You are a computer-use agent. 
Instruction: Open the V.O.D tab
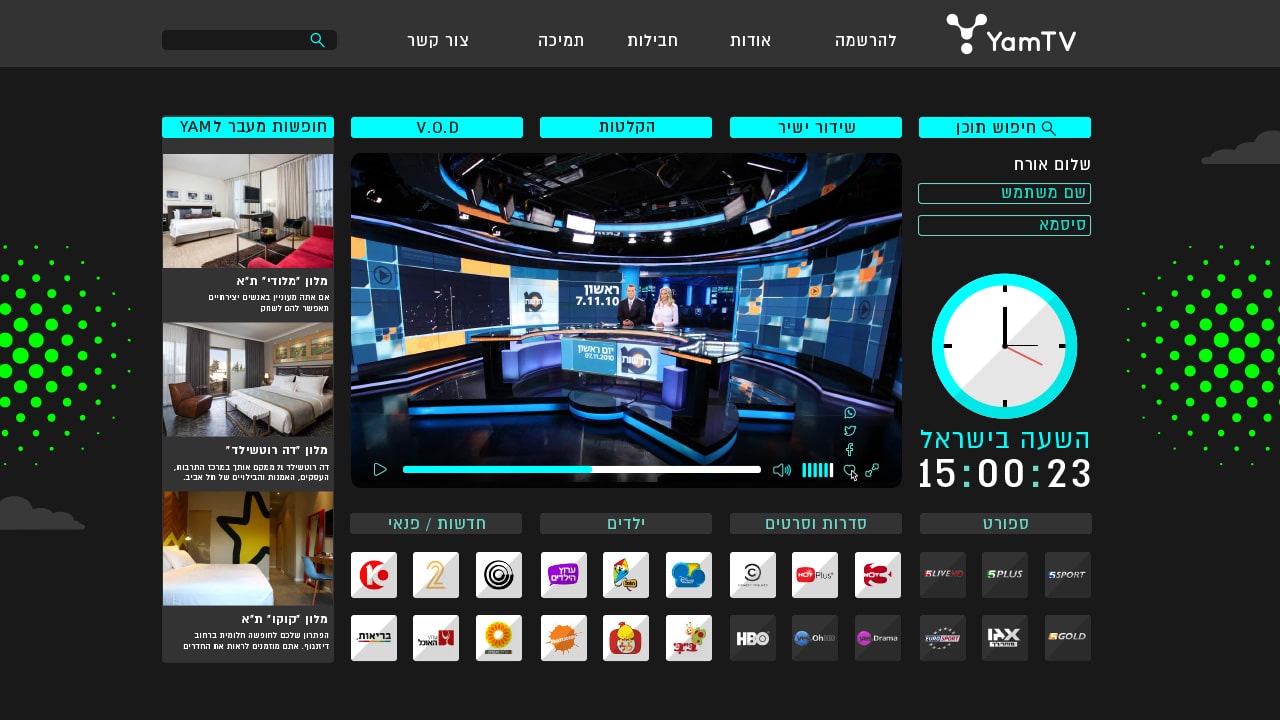coord(437,127)
